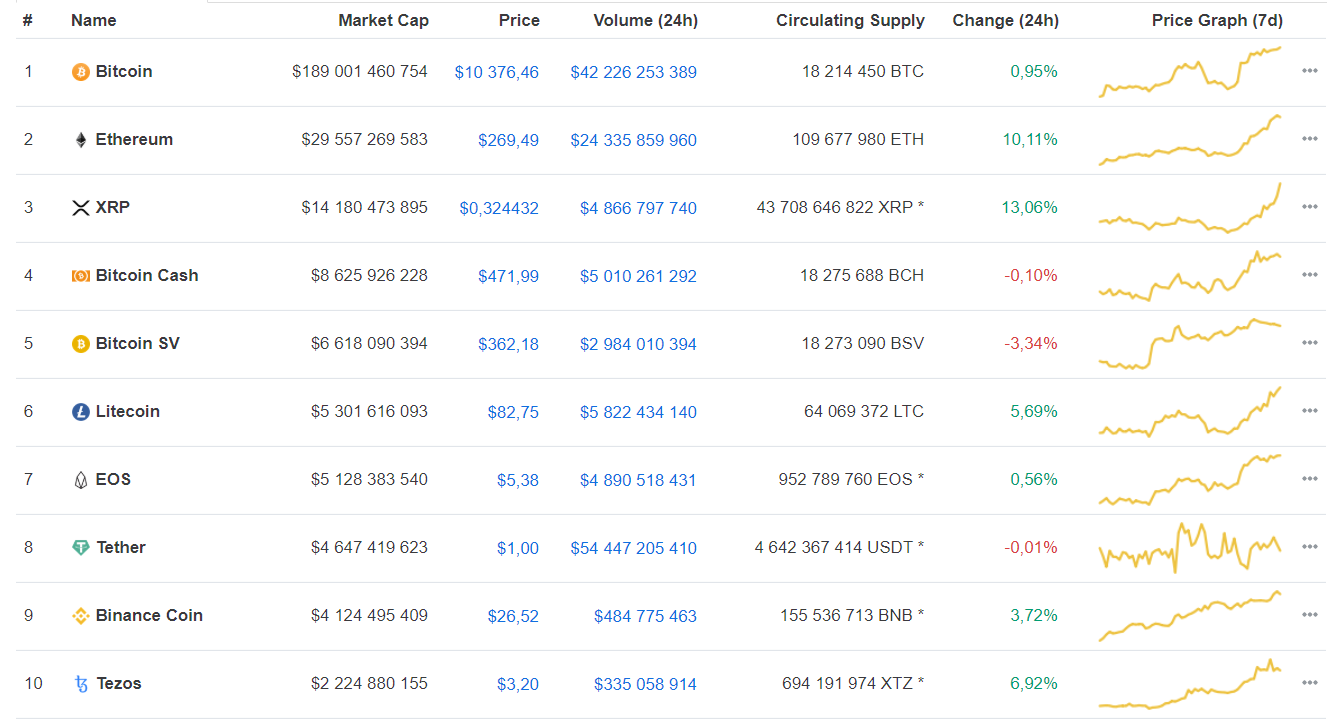Open the three-dot menu for Ethereum row
1343x725 pixels.
tap(1310, 140)
